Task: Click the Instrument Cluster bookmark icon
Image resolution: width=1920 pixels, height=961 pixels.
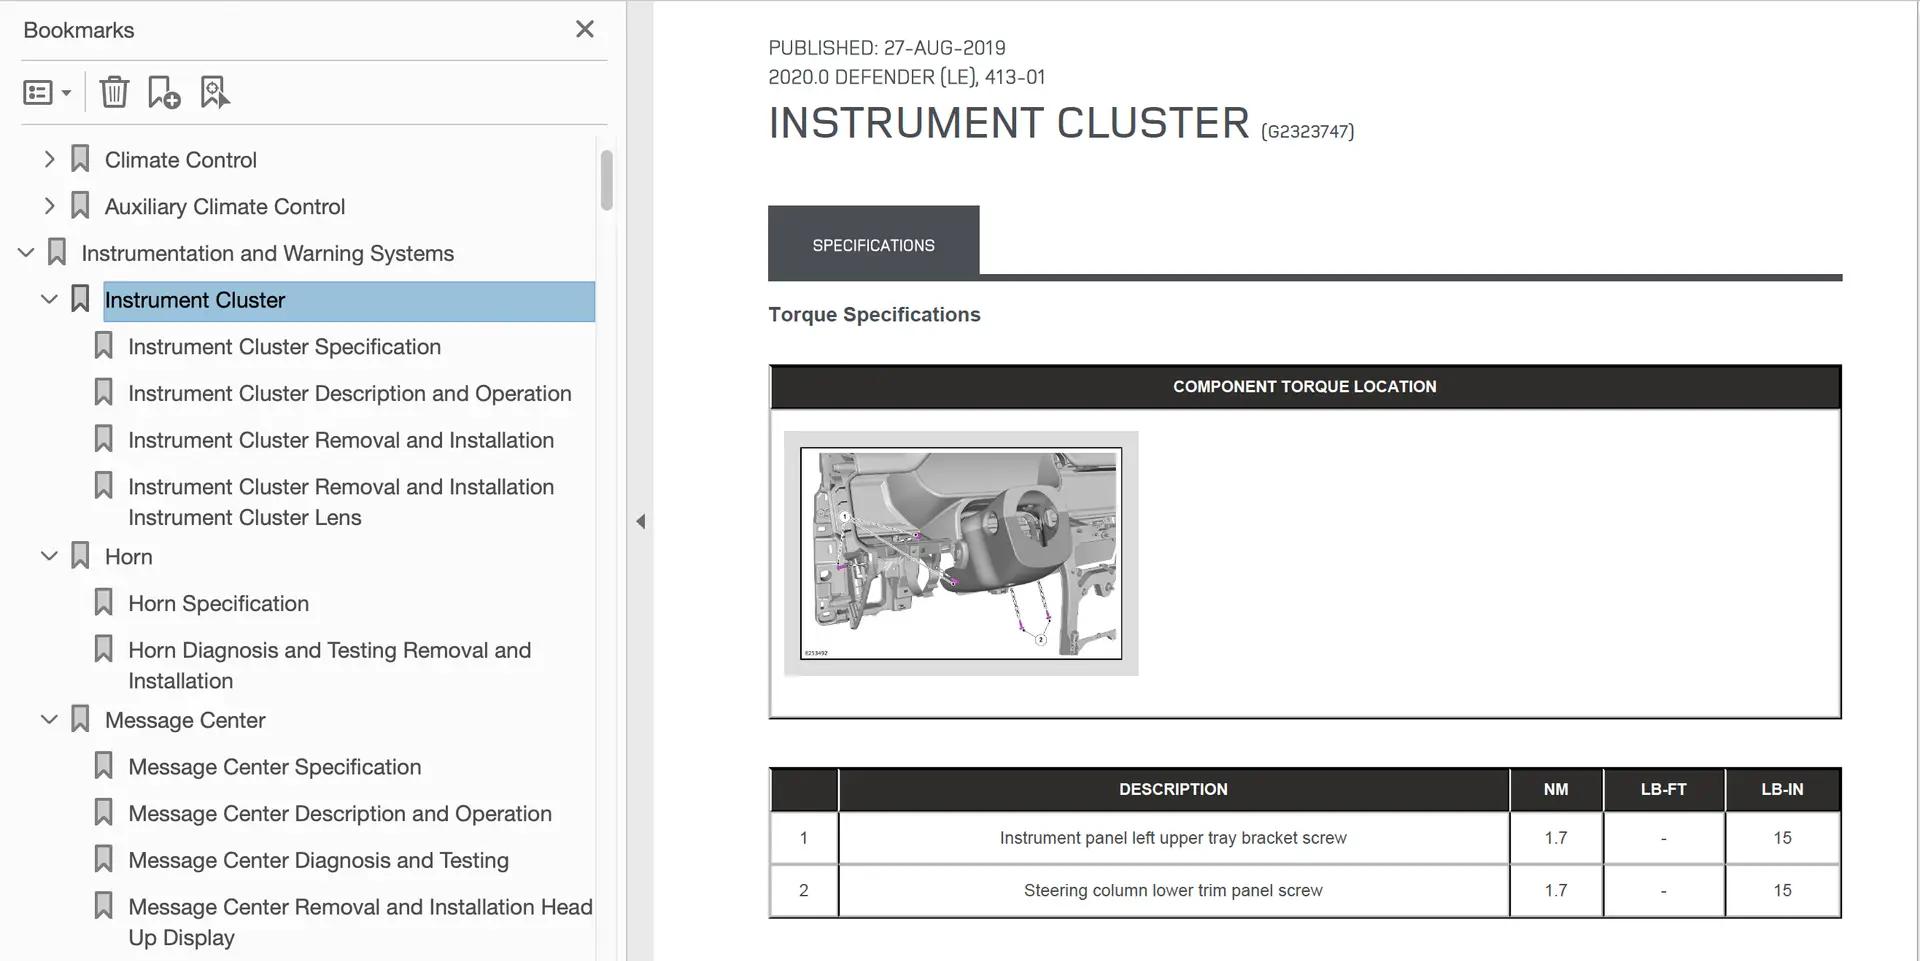Action: 81,299
